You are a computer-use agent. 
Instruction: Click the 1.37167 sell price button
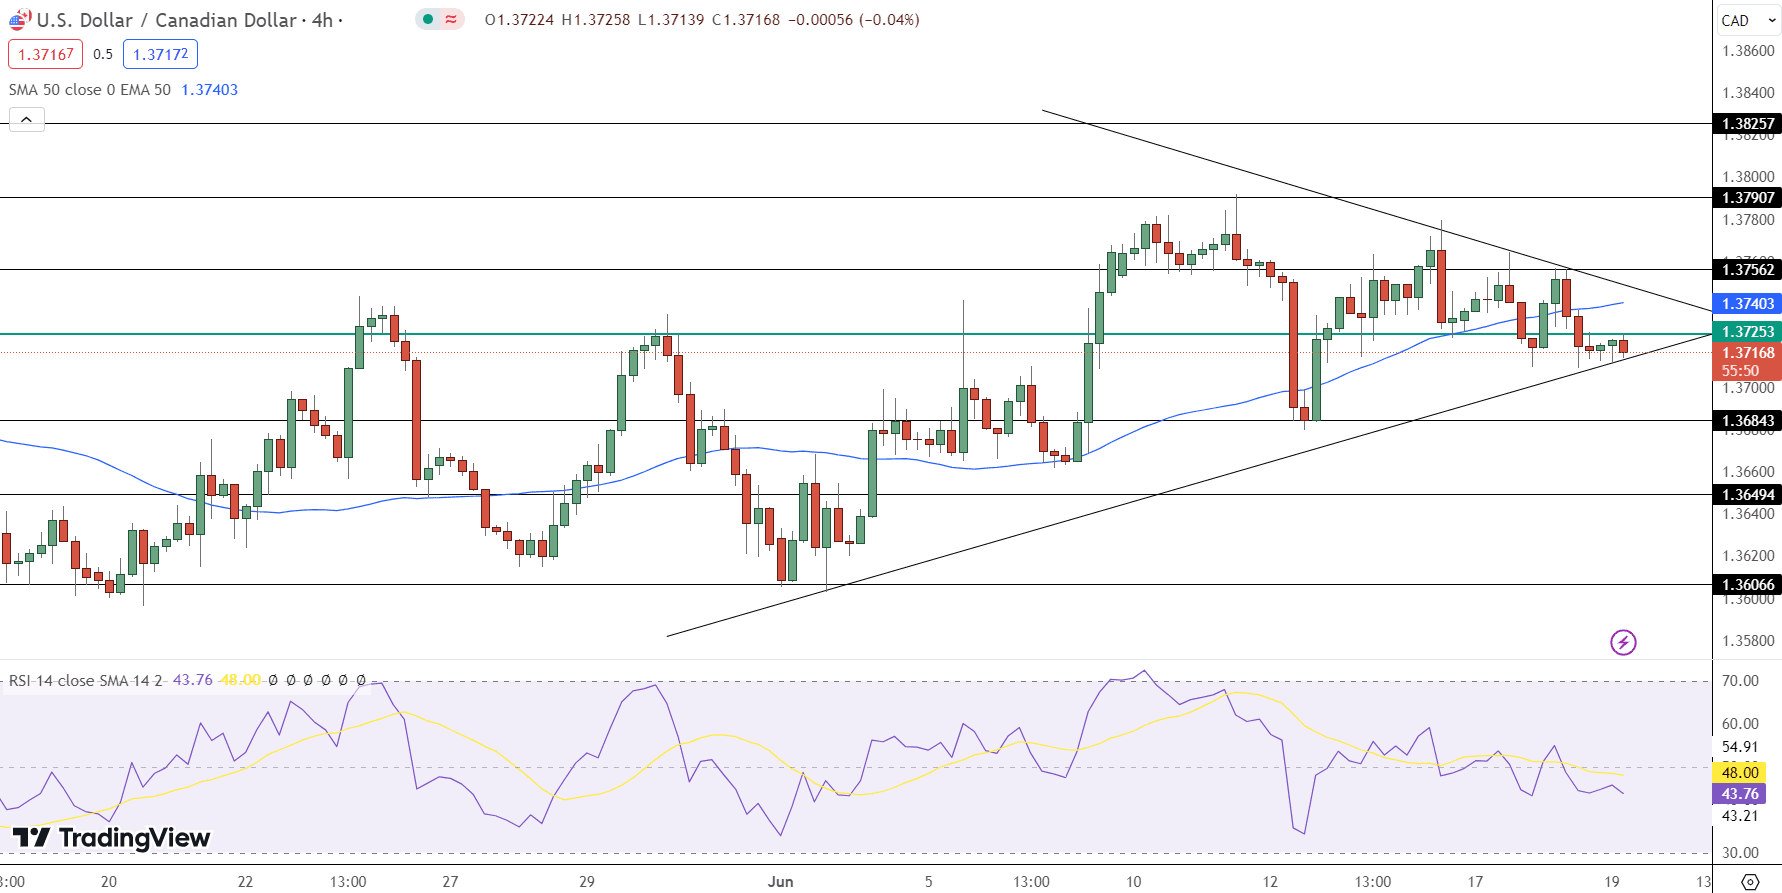tap(46, 54)
